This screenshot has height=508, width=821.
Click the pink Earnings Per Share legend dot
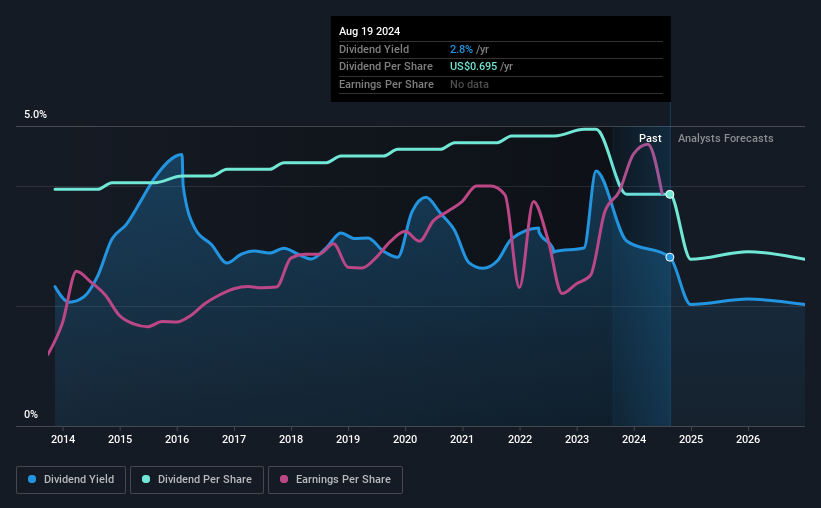(x=284, y=479)
